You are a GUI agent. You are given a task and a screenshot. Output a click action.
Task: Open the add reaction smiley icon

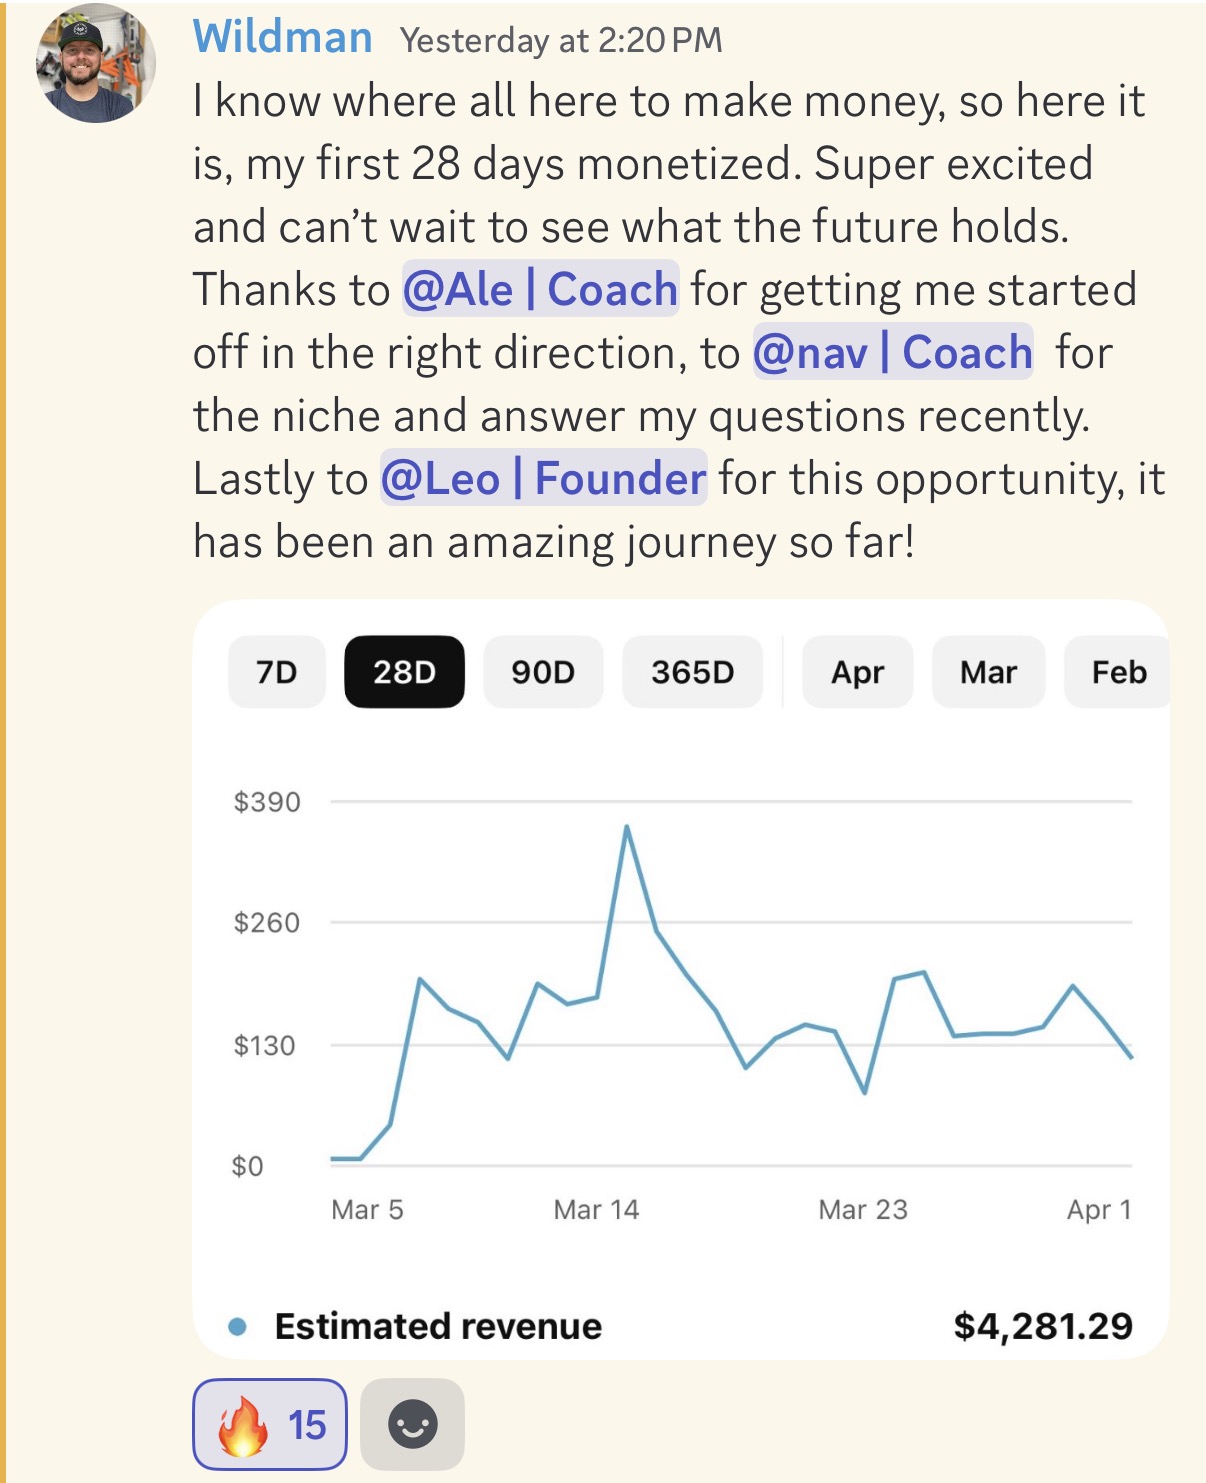(x=412, y=1424)
